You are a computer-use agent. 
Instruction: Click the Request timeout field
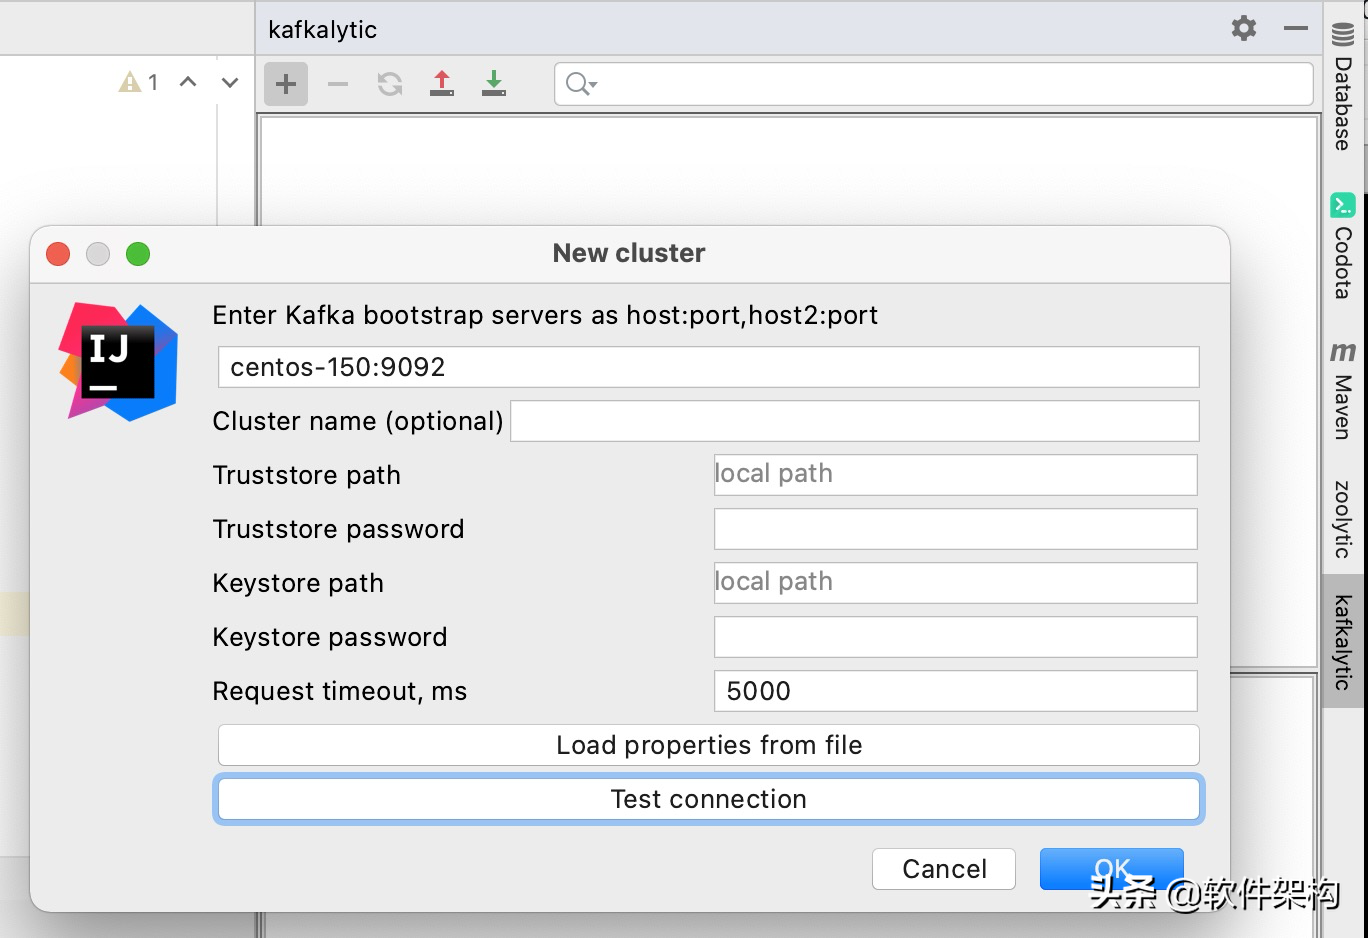955,691
